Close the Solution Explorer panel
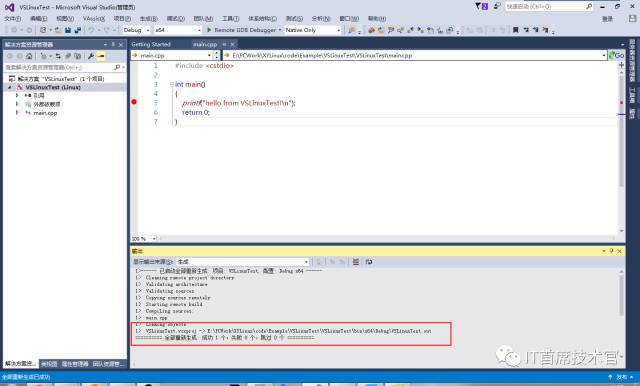Screen dimensions: 640x386 pyautogui.click(x=121, y=44)
